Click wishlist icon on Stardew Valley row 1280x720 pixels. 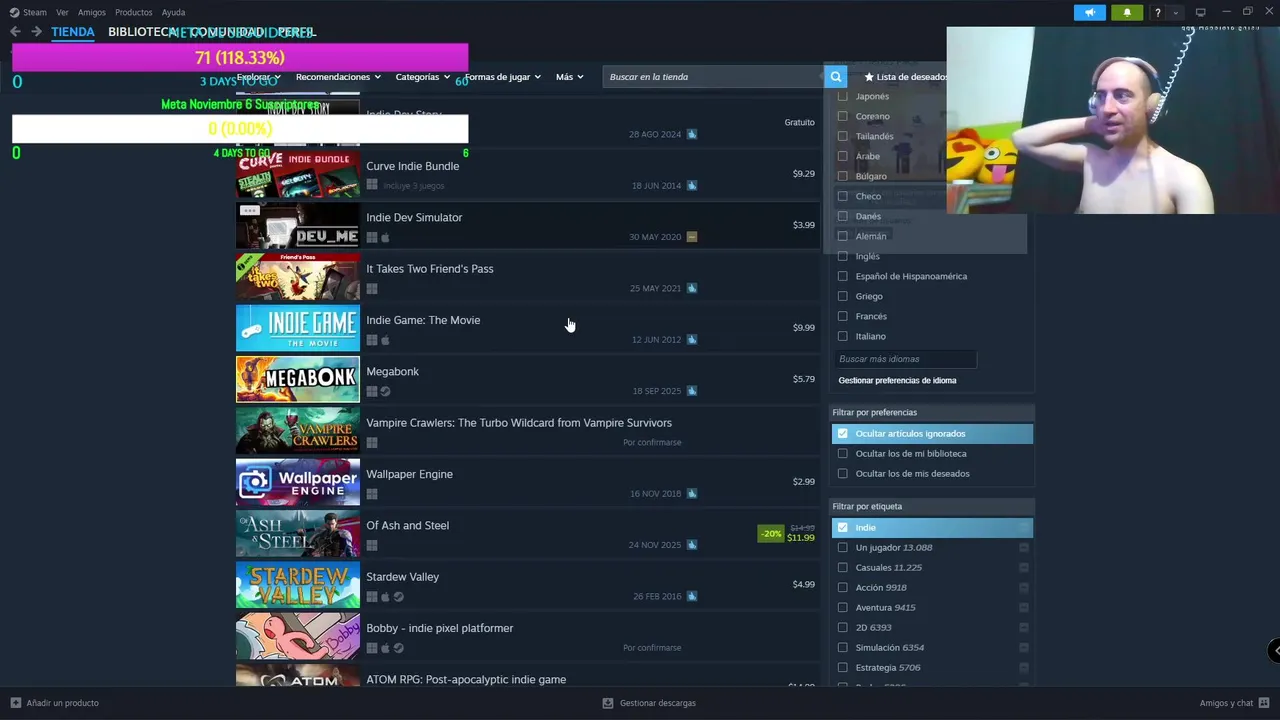692,596
